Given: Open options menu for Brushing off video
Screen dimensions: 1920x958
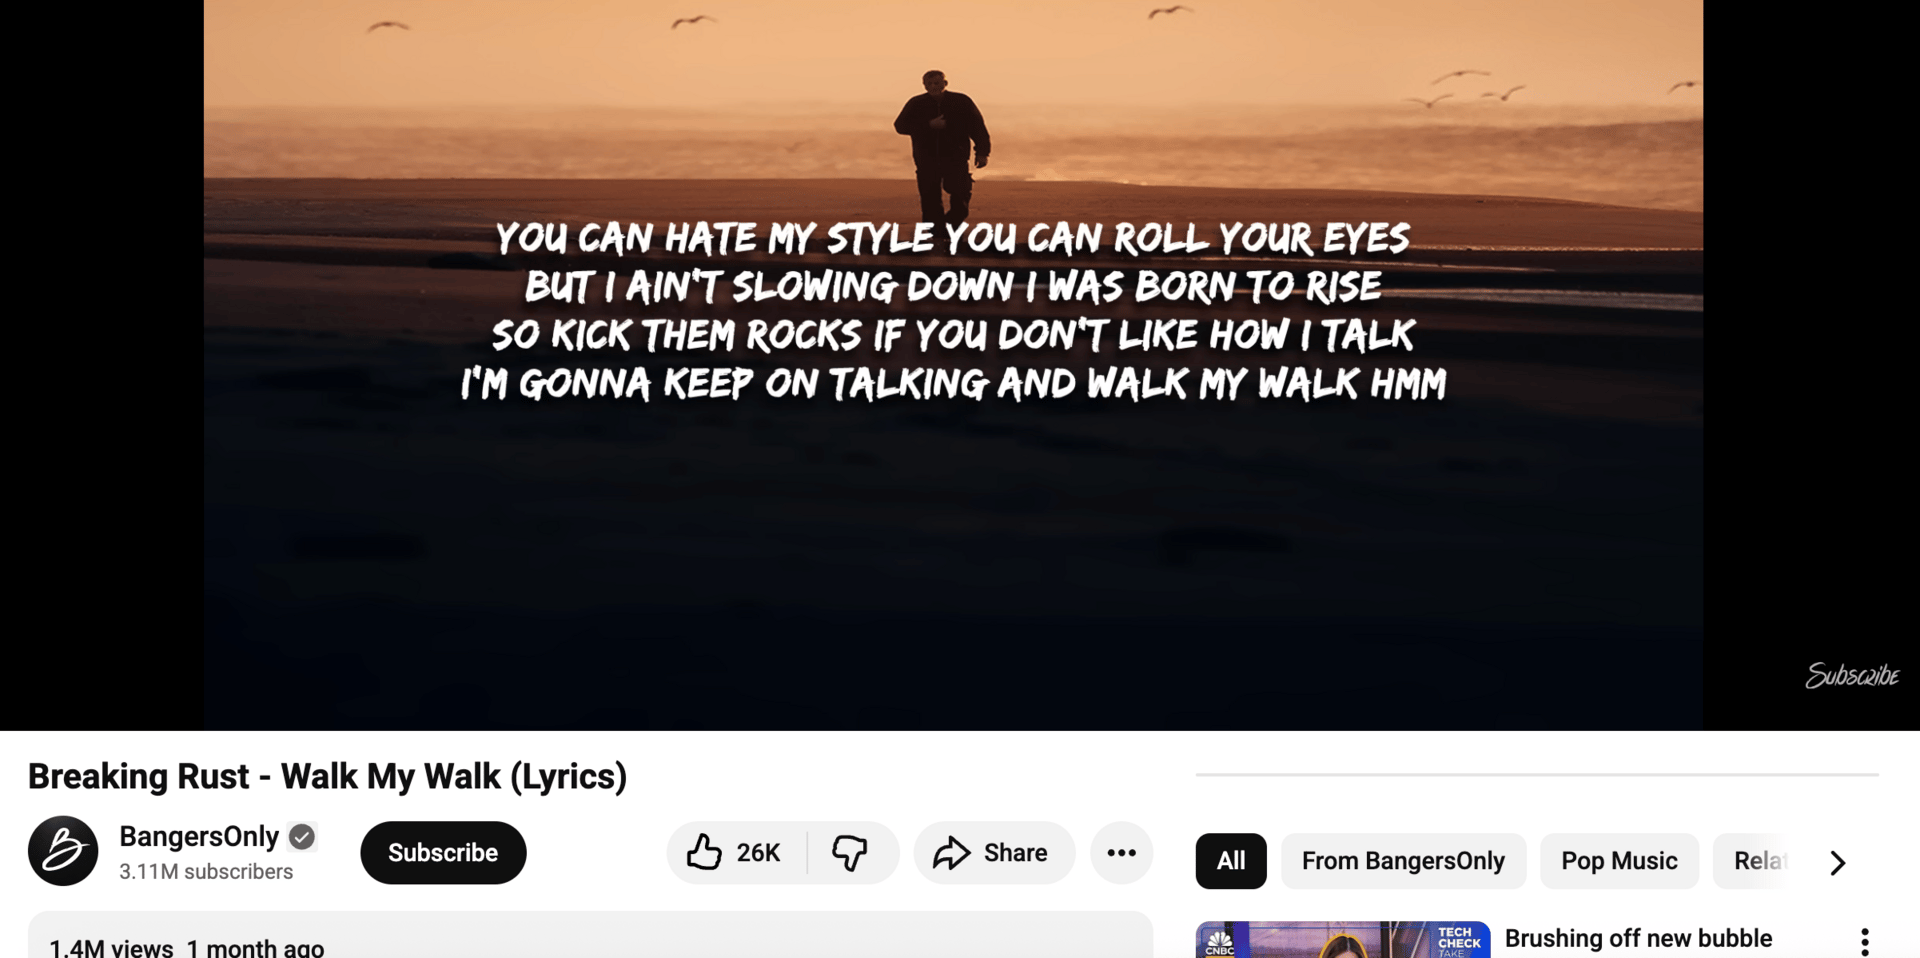Looking at the screenshot, I should coord(1865,941).
